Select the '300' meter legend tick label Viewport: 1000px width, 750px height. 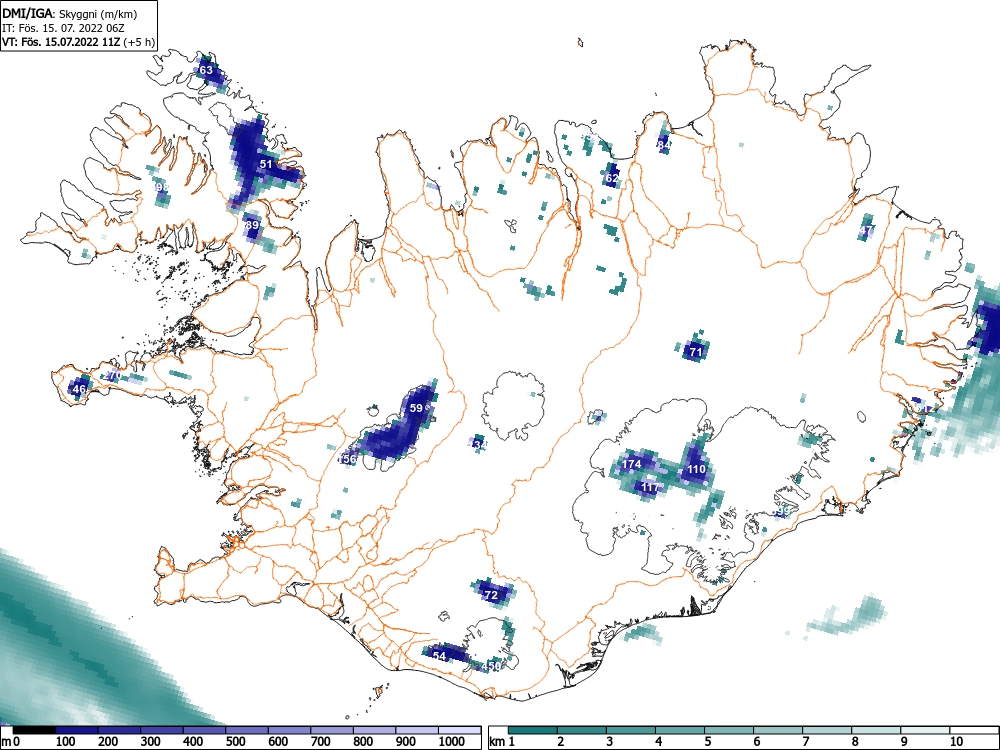coord(151,742)
